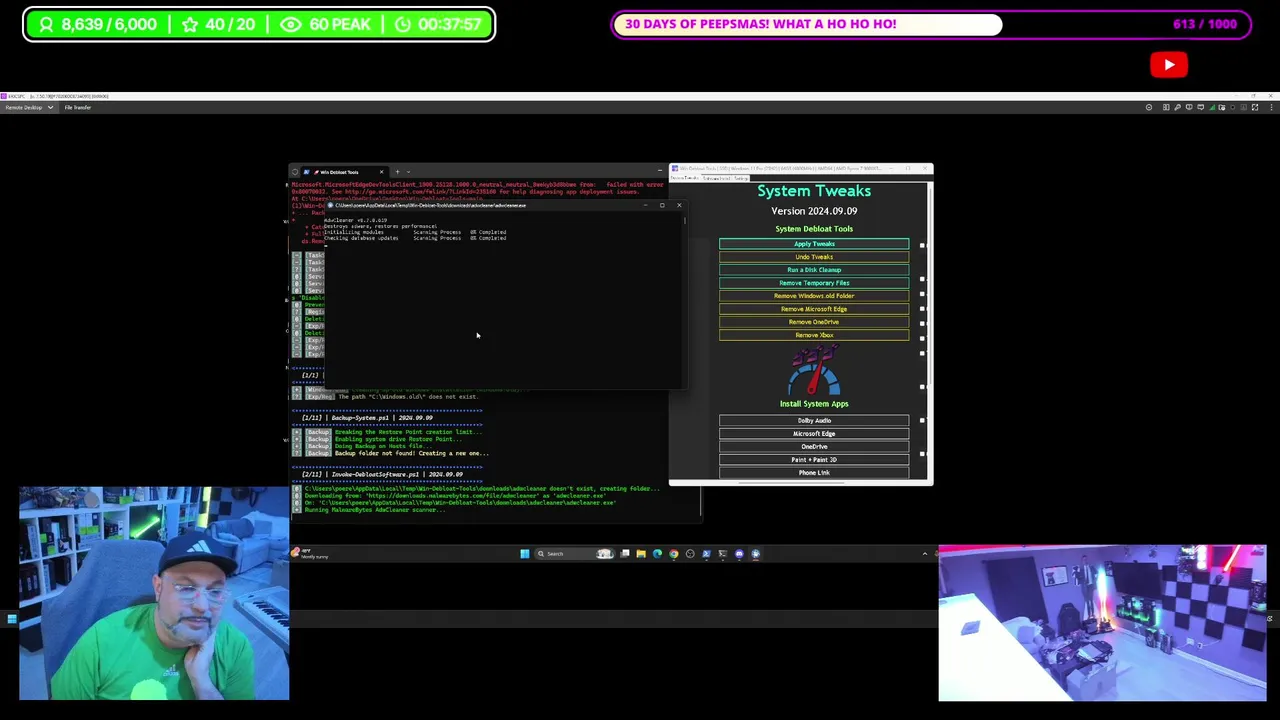Click 'Backup folder not found!' terminal line
The height and width of the screenshot is (720, 1280).
coord(411,453)
